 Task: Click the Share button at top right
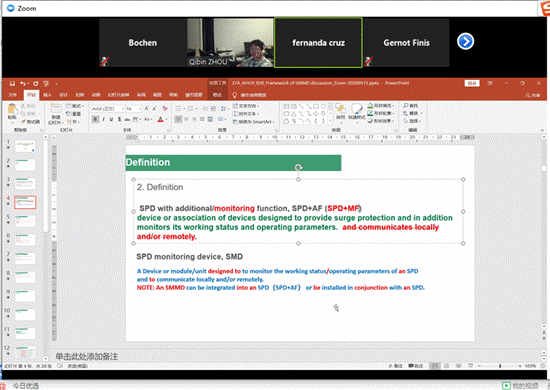pos(532,95)
